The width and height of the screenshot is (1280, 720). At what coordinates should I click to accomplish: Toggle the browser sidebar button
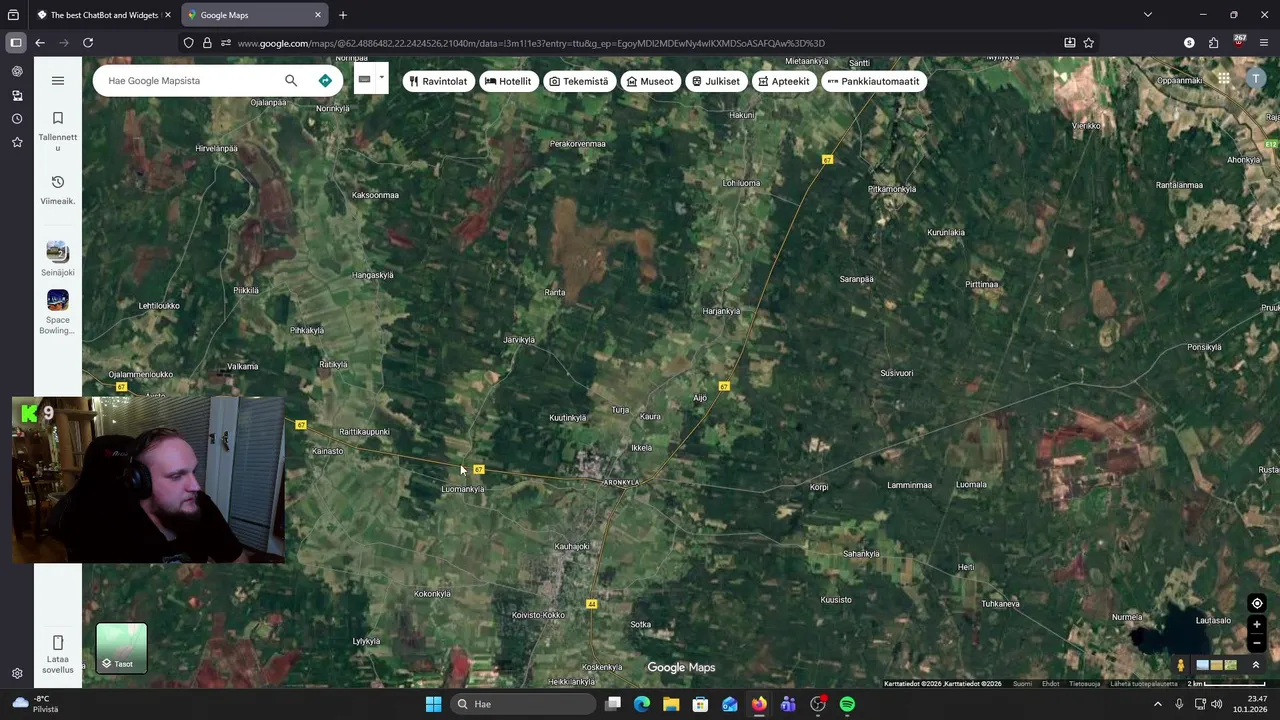click(x=16, y=43)
